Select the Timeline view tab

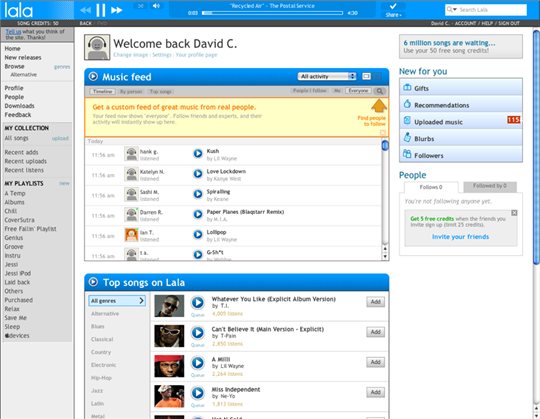pyautogui.click(x=103, y=92)
